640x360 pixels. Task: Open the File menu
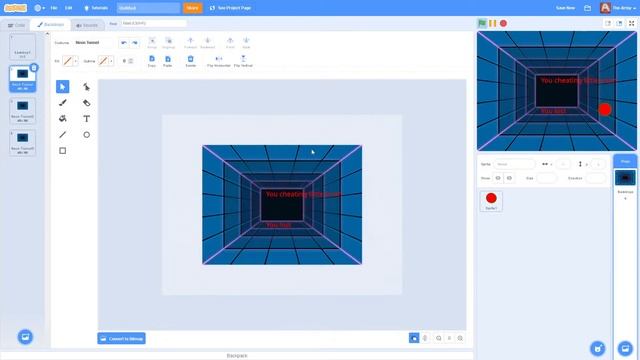pyautogui.click(x=54, y=8)
